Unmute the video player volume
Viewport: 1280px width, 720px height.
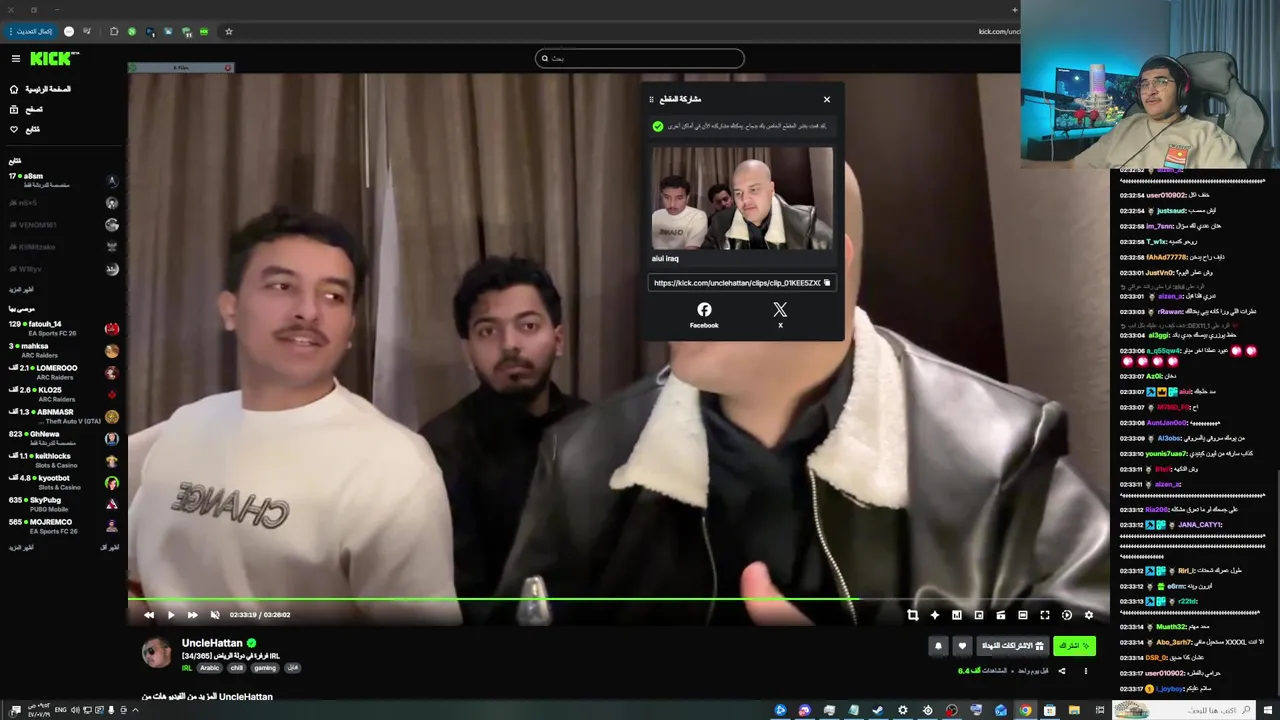tap(215, 615)
